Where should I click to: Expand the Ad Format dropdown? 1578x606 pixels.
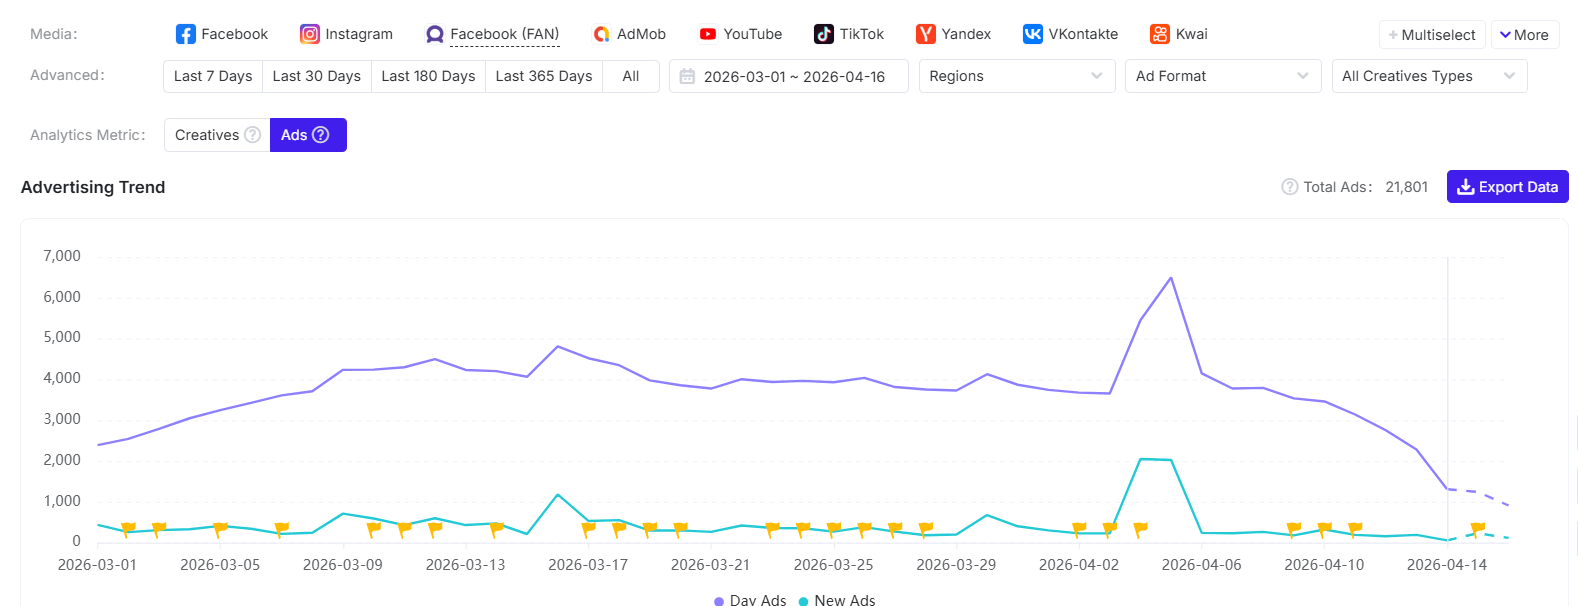coord(1222,76)
